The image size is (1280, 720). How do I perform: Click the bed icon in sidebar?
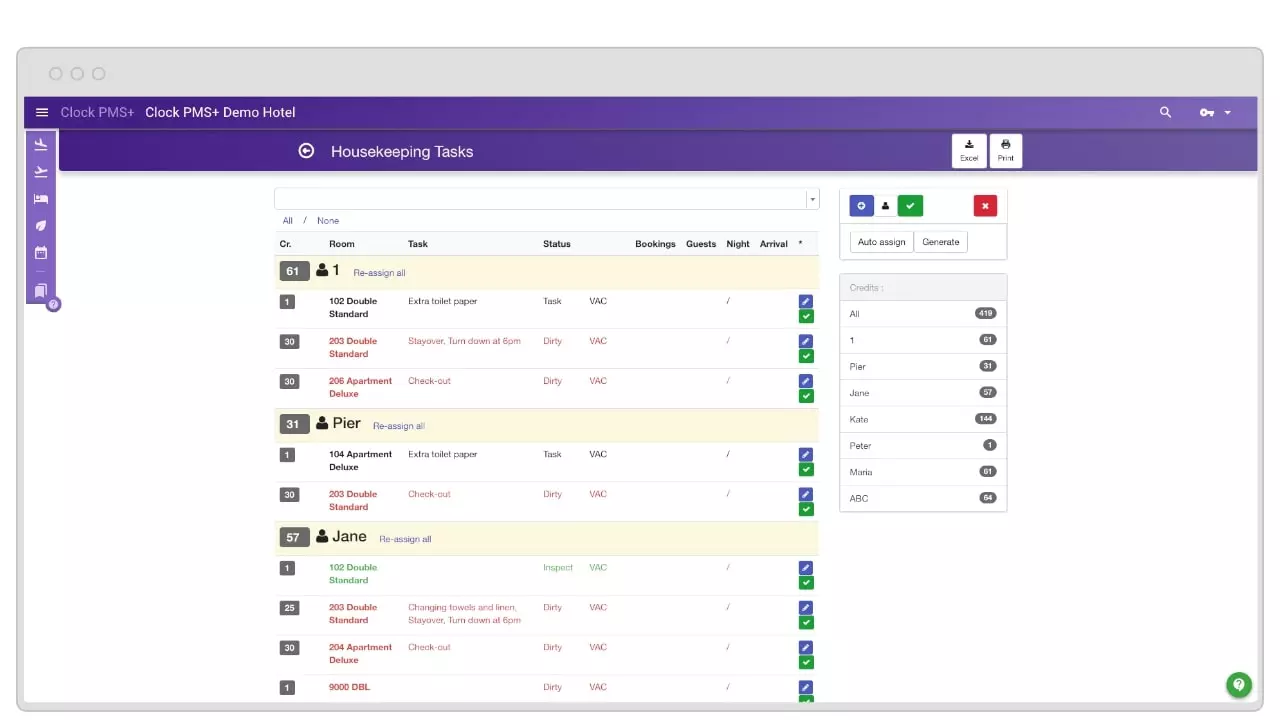41,199
